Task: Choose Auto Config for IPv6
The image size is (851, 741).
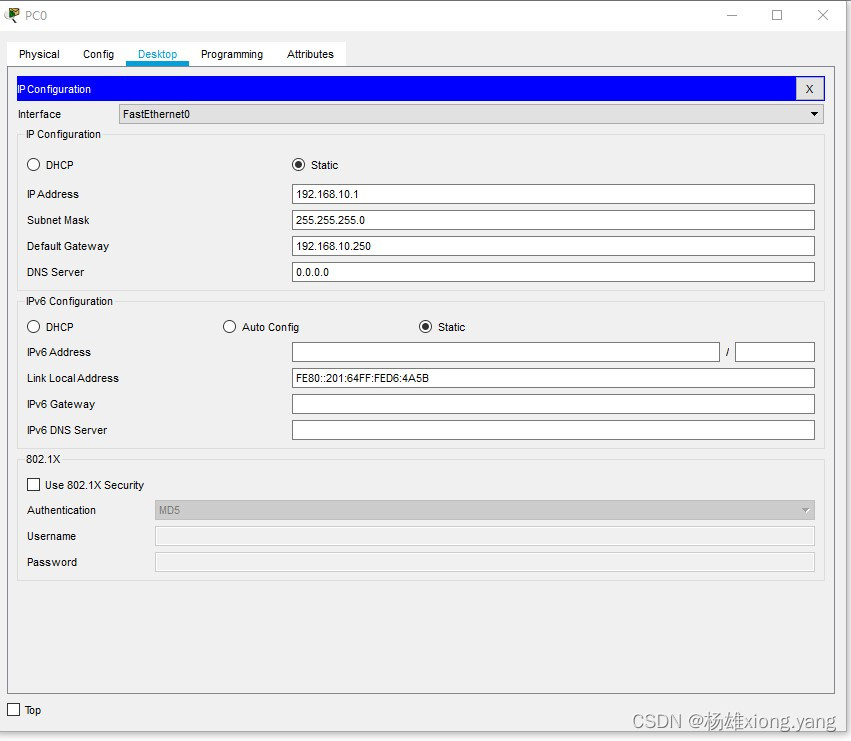Action: (230, 327)
